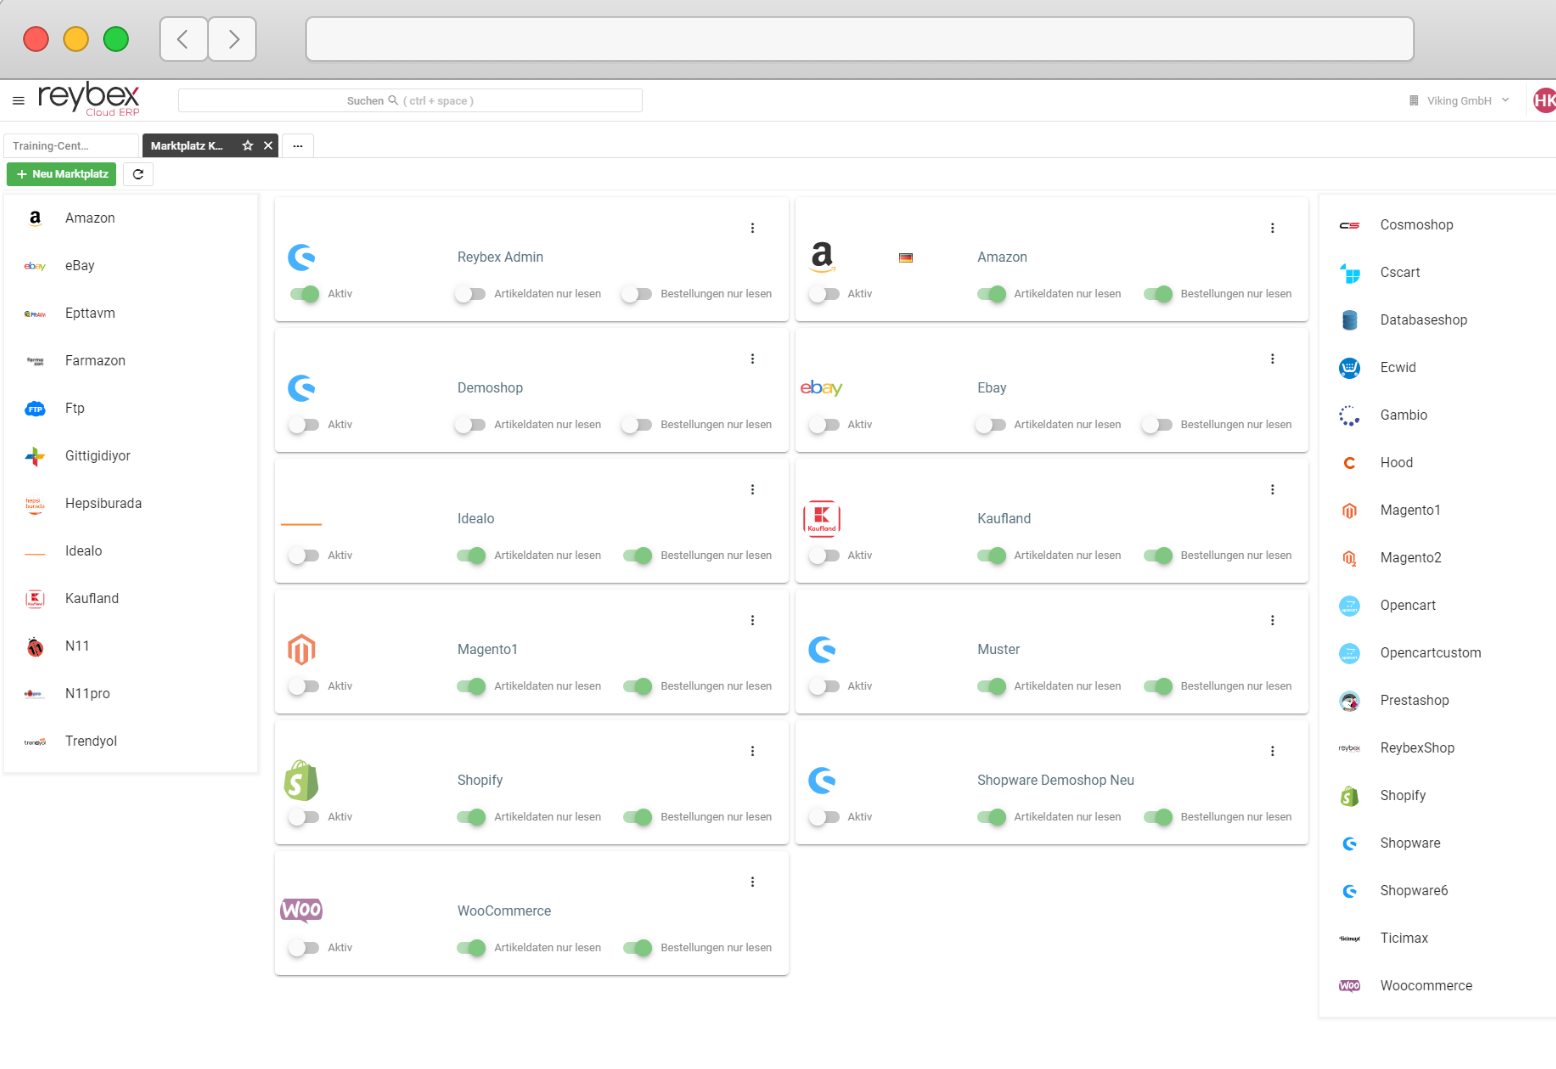Open more options menu for WooCommerce card
This screenshot has height=1069, width=1556.
click(x=752, y=882)
